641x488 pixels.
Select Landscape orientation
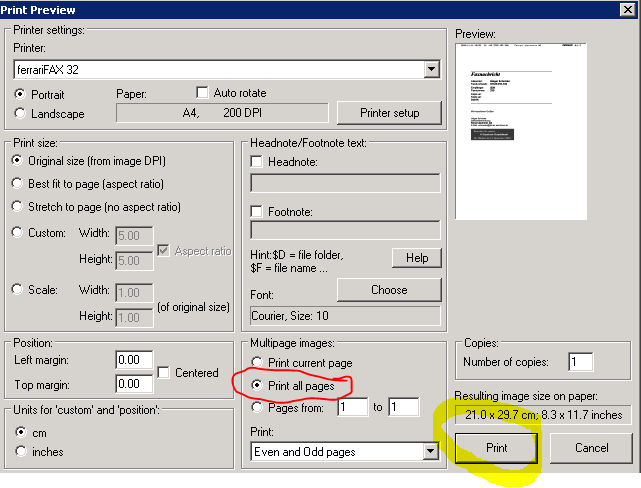20,113
